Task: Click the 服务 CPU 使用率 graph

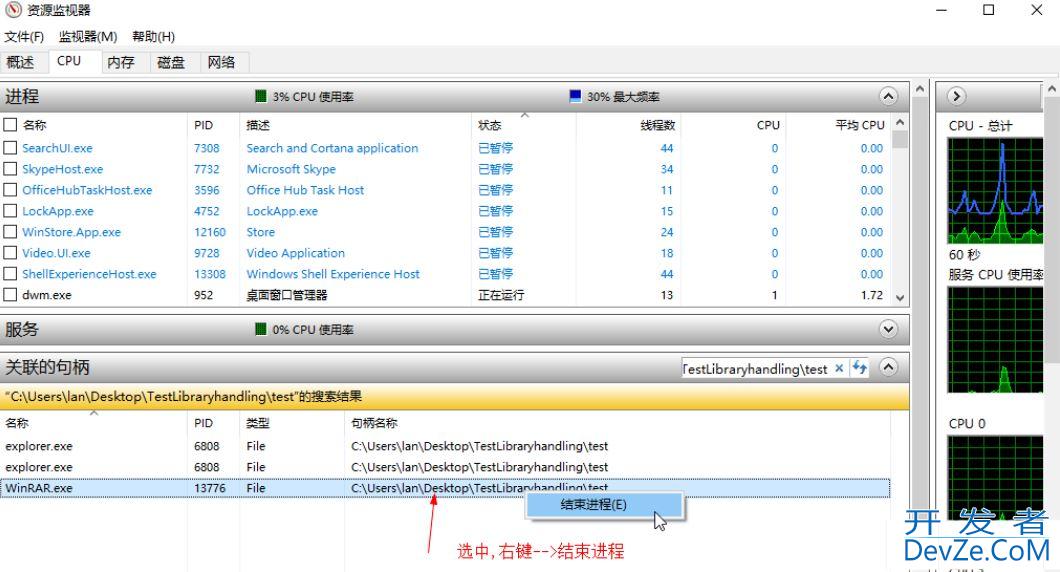Action: point(995,339)
